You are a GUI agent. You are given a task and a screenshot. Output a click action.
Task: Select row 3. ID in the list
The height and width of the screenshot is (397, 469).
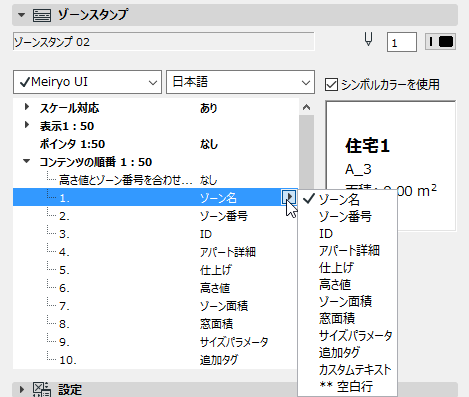(x=156, y=234)
